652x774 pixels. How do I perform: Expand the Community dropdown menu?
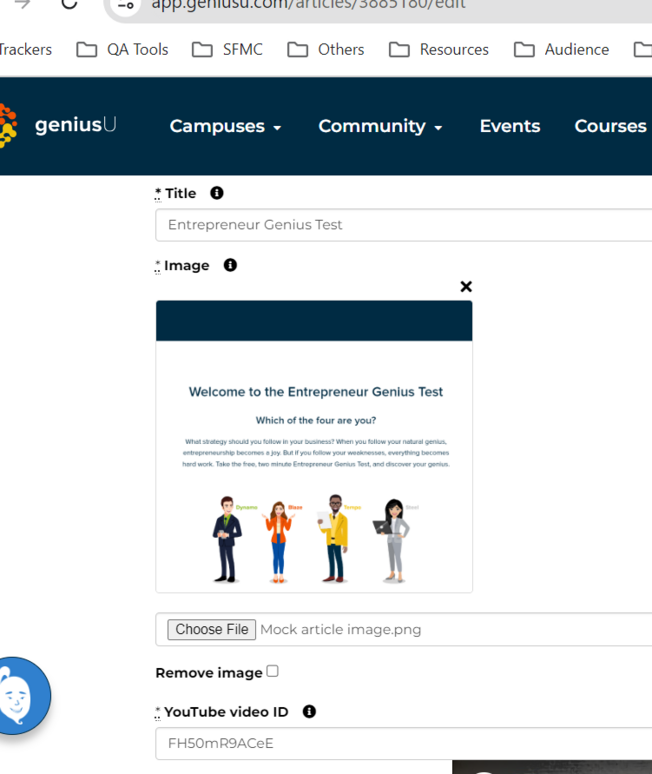(380, 126)
